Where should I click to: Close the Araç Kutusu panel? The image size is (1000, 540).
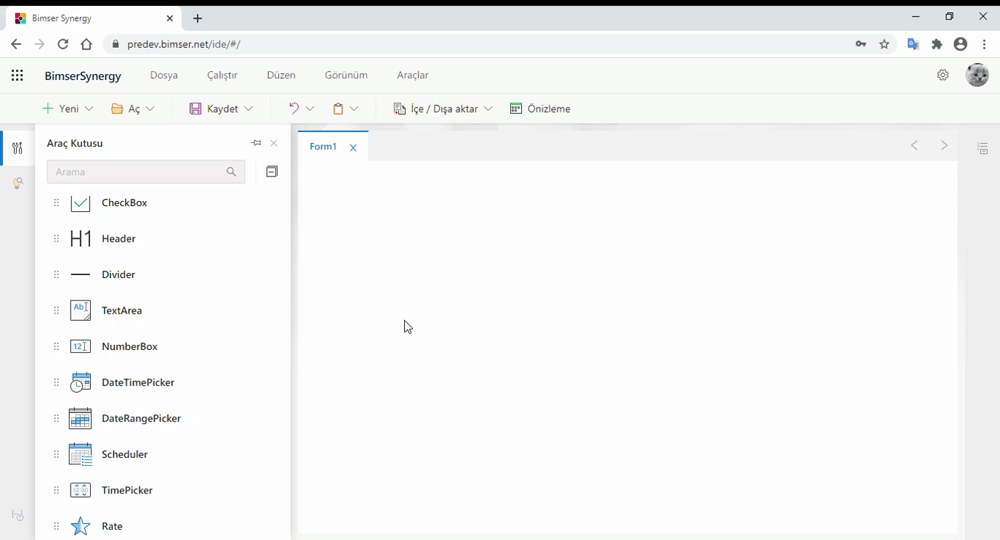pos(274,143)
